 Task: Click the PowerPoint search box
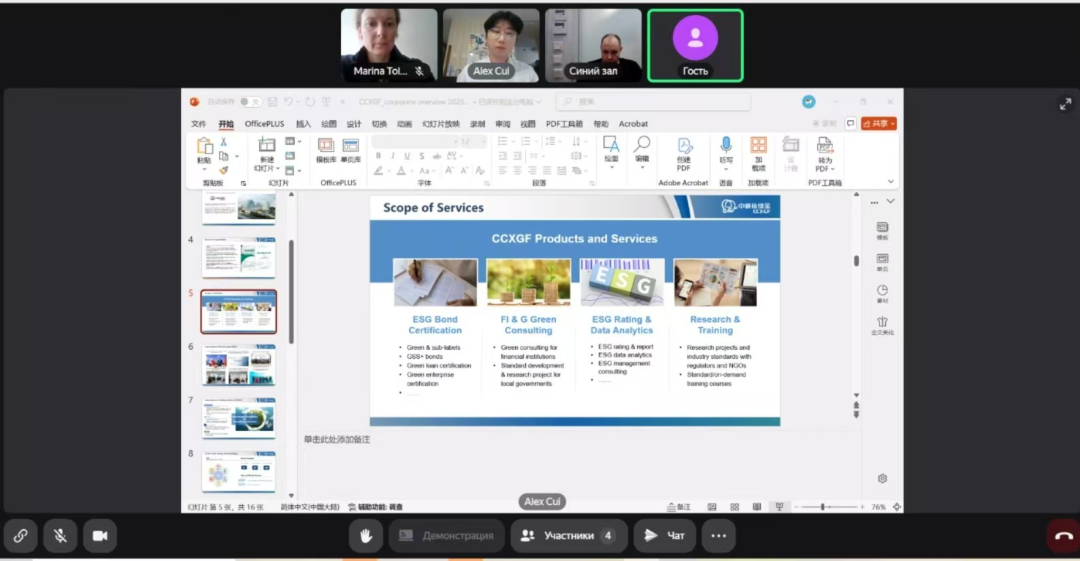click(653, 101)
